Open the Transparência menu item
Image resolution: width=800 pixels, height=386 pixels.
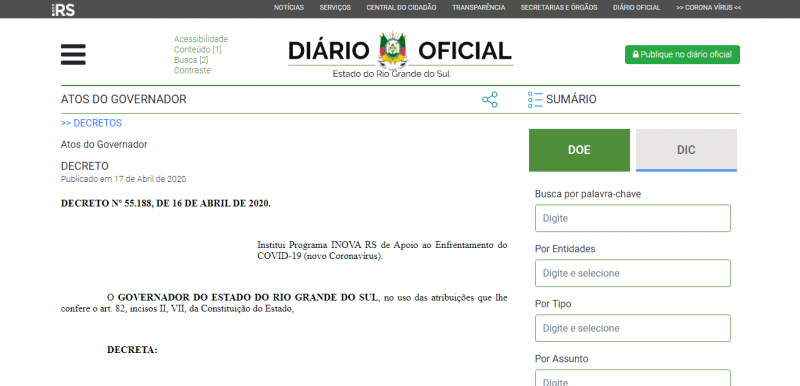pyautogui.click(x=479, y=8)
